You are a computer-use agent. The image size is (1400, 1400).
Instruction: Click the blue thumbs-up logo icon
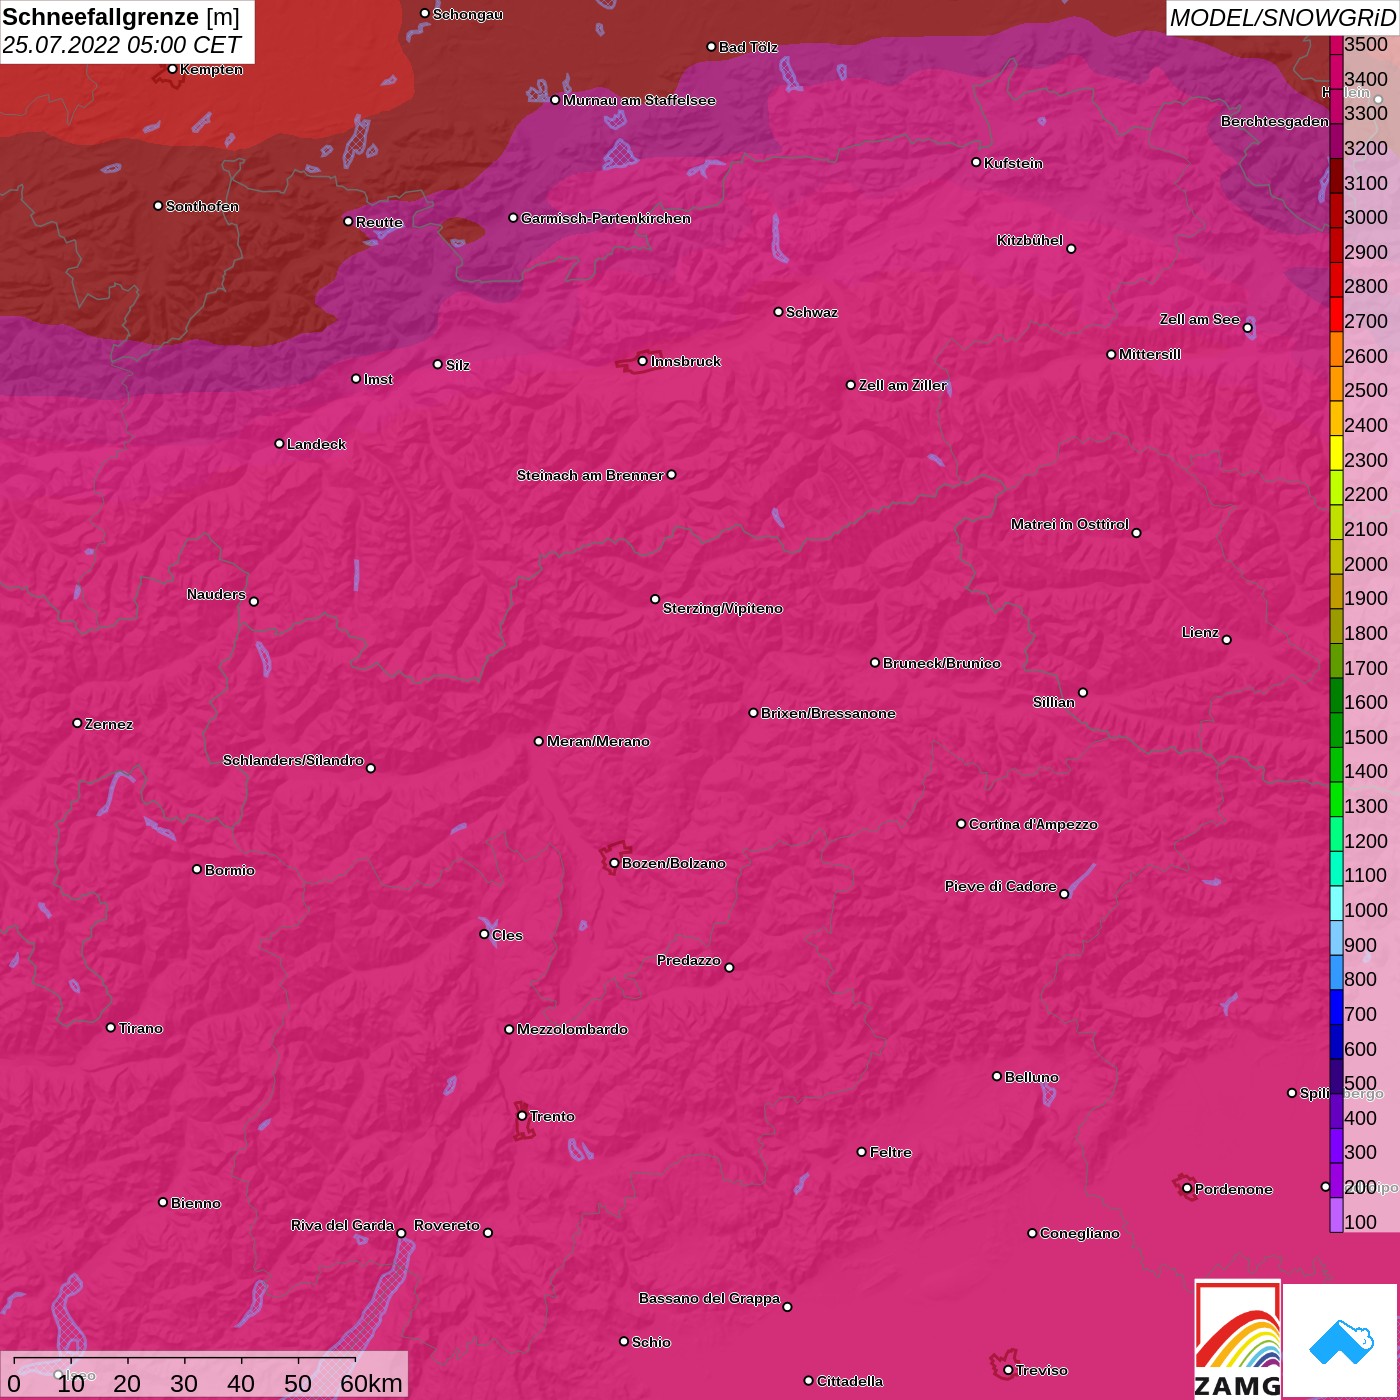pyautogui.click(x=1340, y=1341)
